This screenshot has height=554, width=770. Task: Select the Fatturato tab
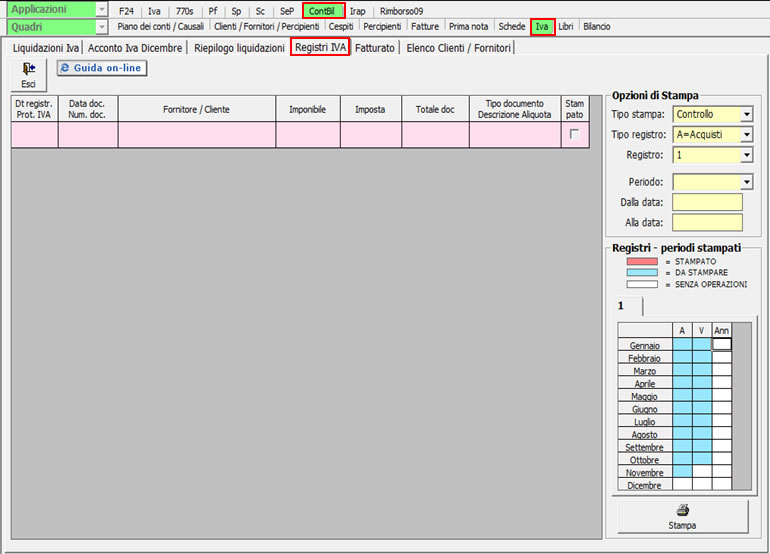374,47
